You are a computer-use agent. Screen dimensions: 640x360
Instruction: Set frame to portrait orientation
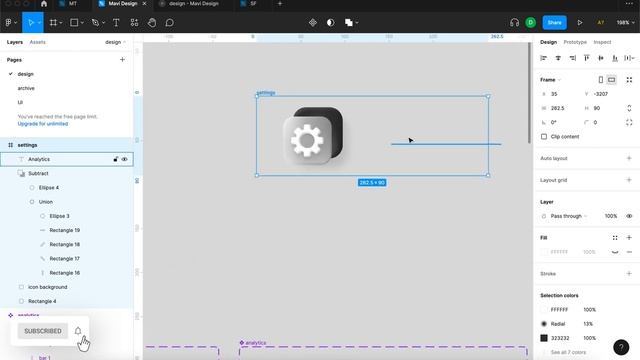click(601, 80)
